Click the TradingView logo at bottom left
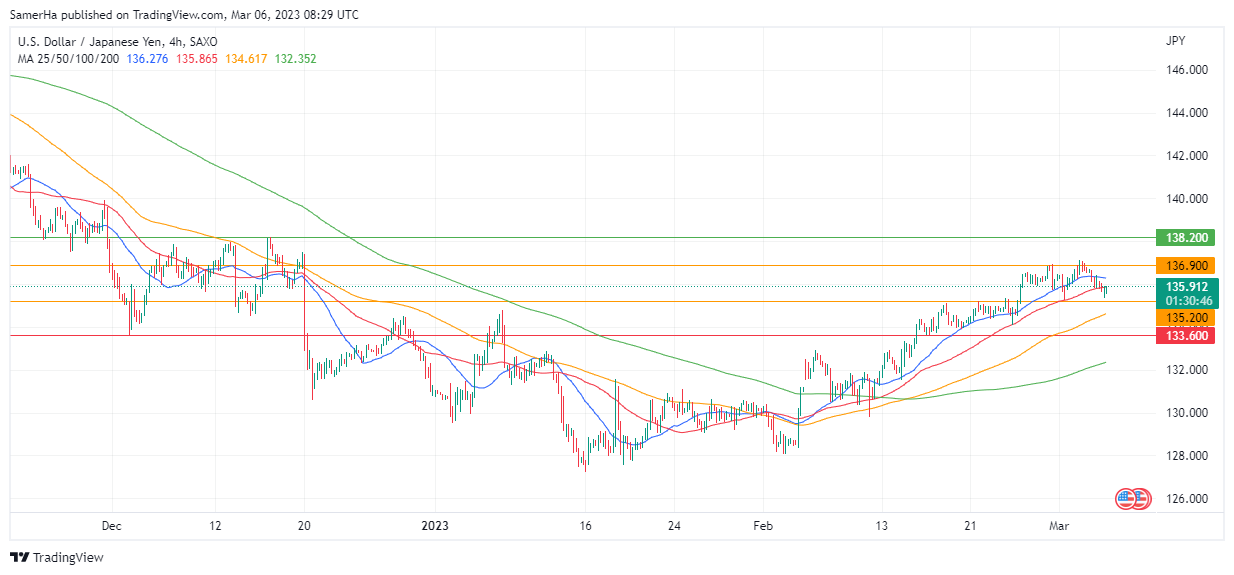 (57, 557)
